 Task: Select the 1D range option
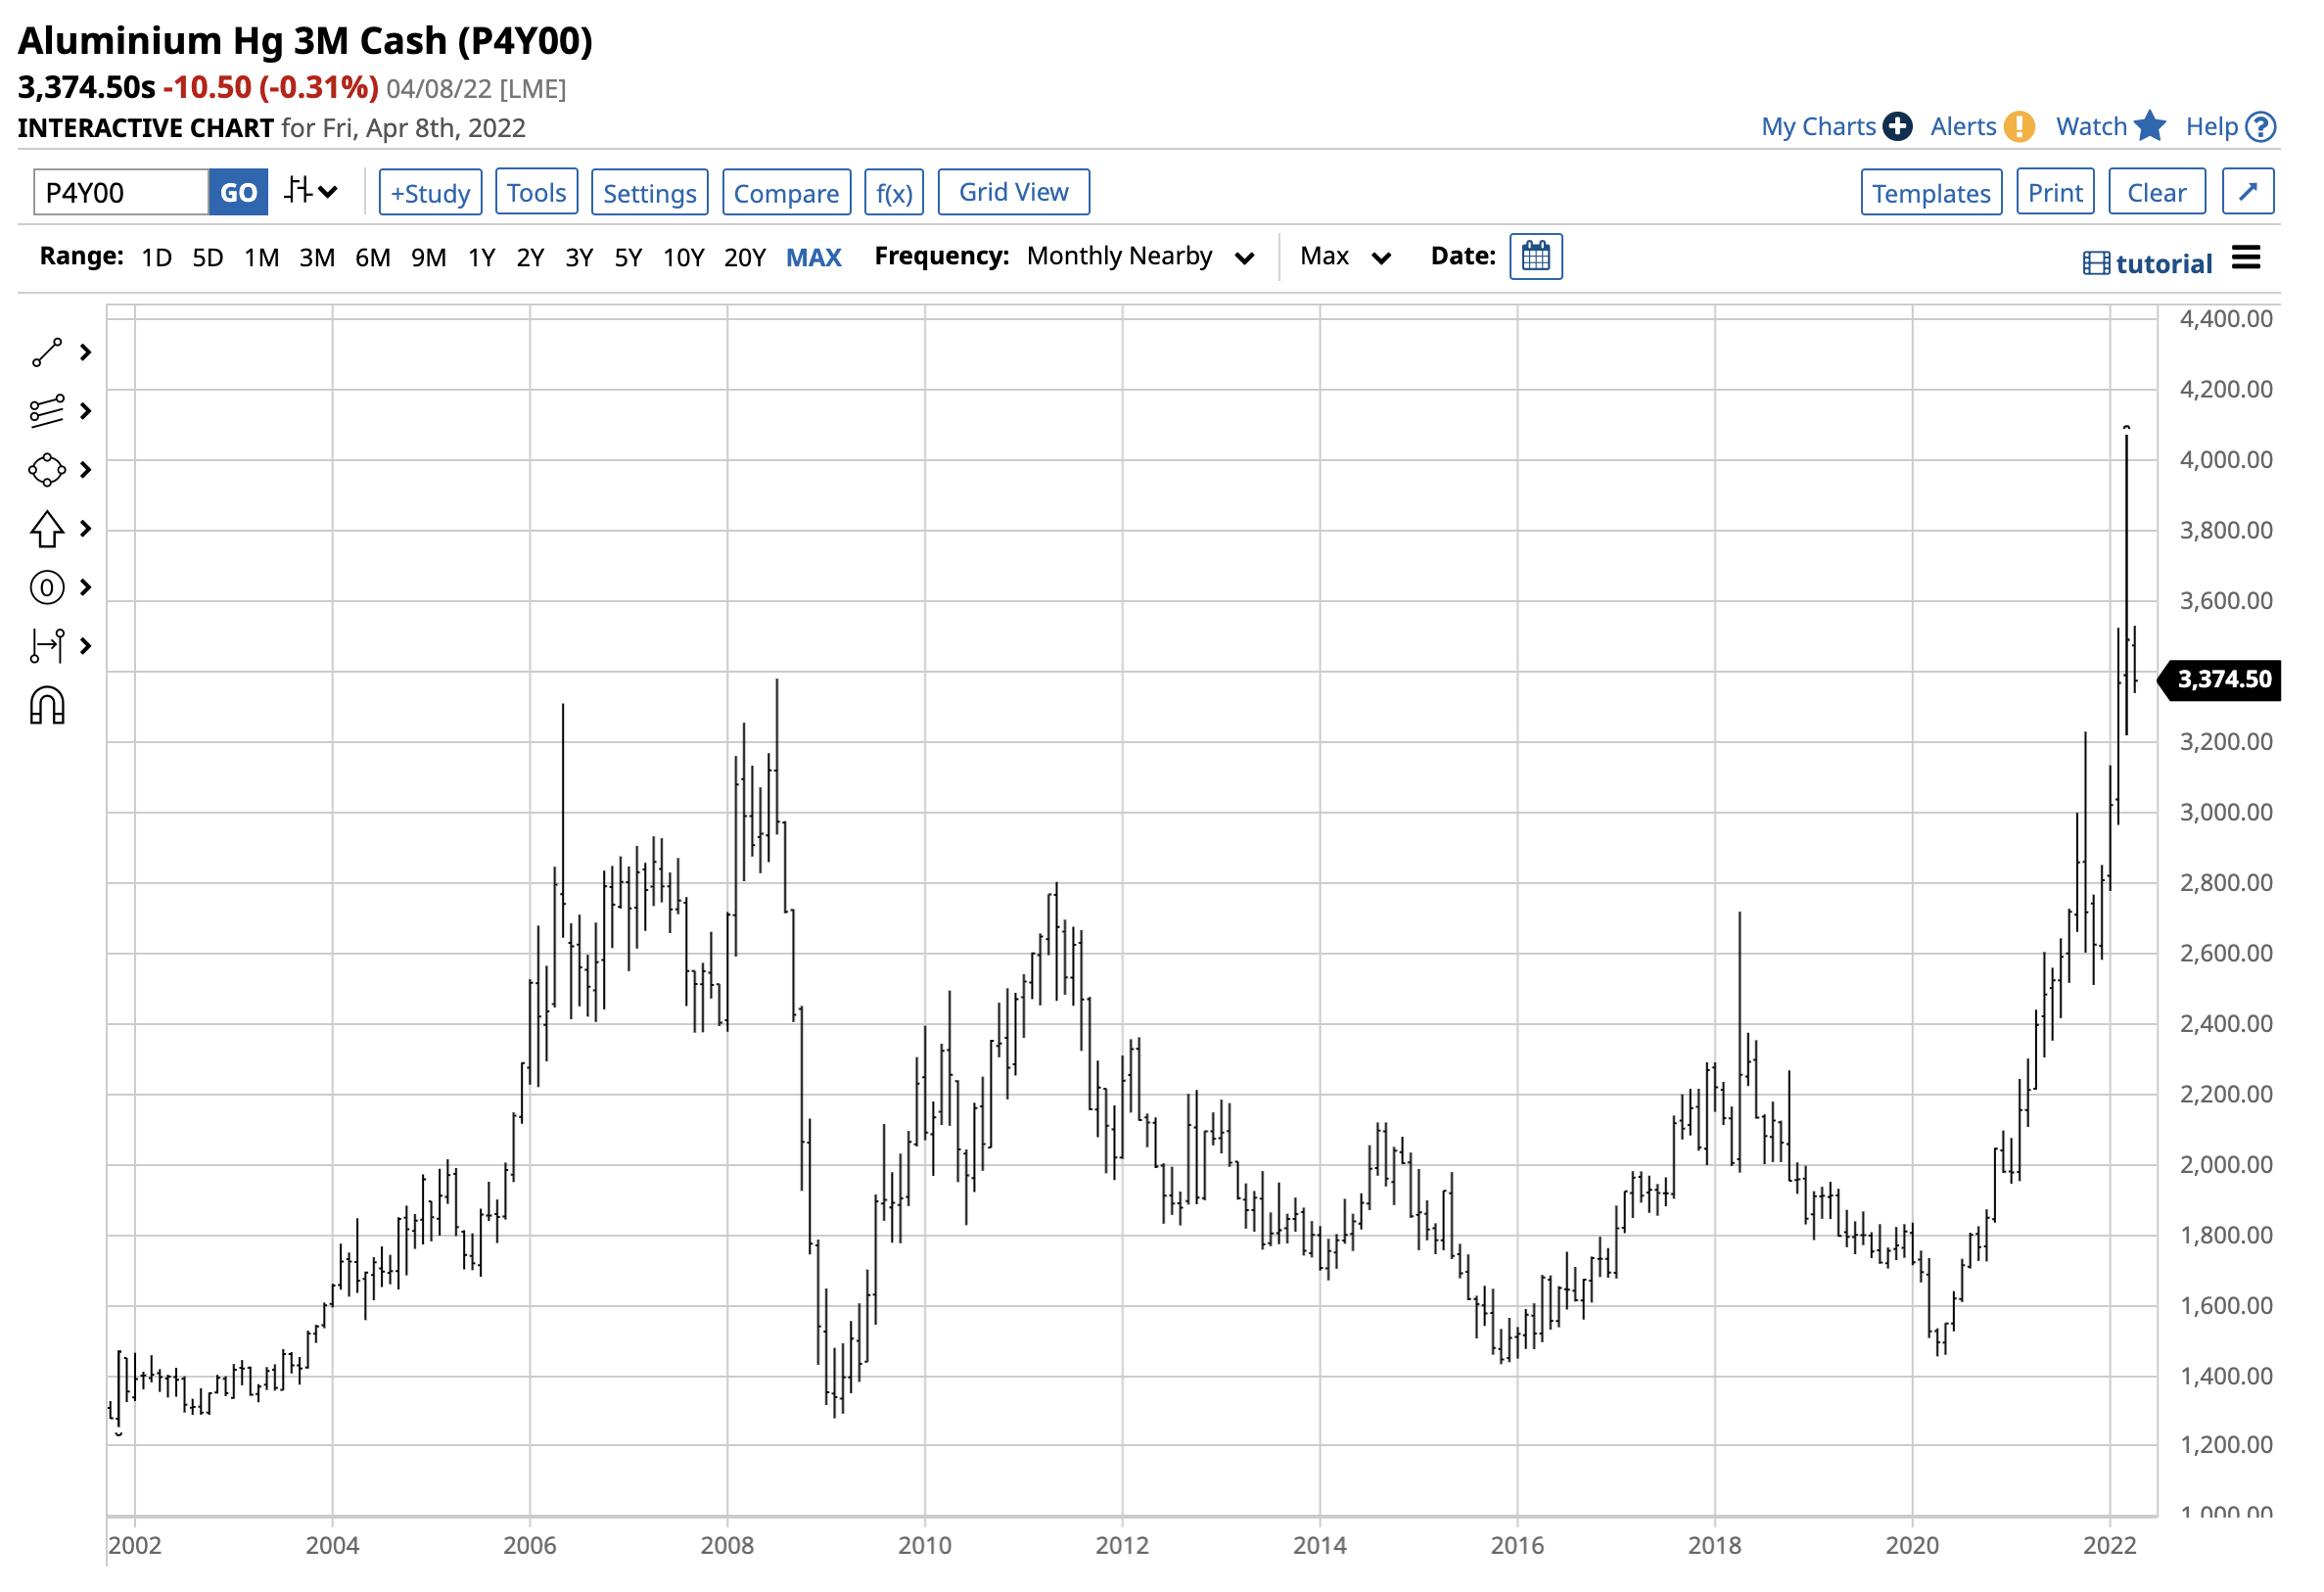coord(157,259)
